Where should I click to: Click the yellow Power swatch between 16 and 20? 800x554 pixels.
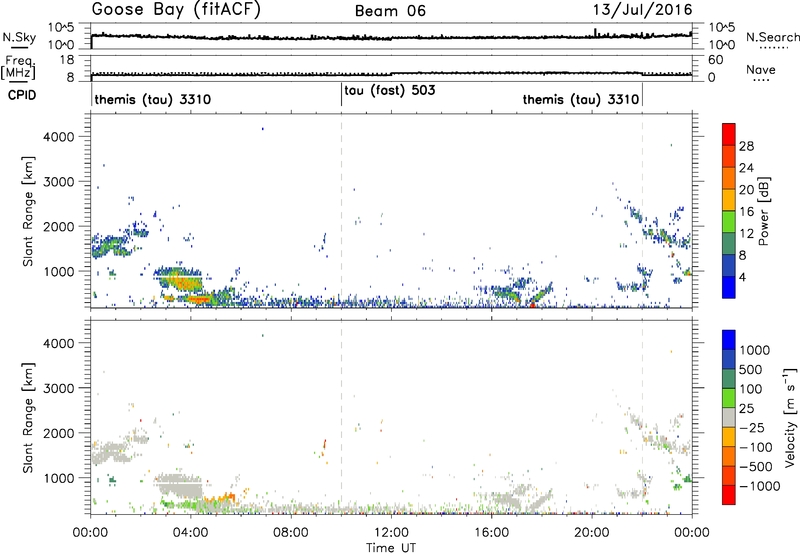(729, 199)
